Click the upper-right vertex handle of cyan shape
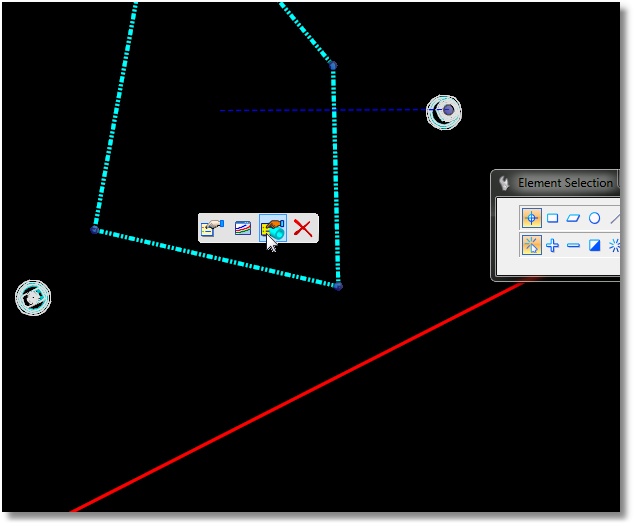The image size is (634, 526). (333, 65)
